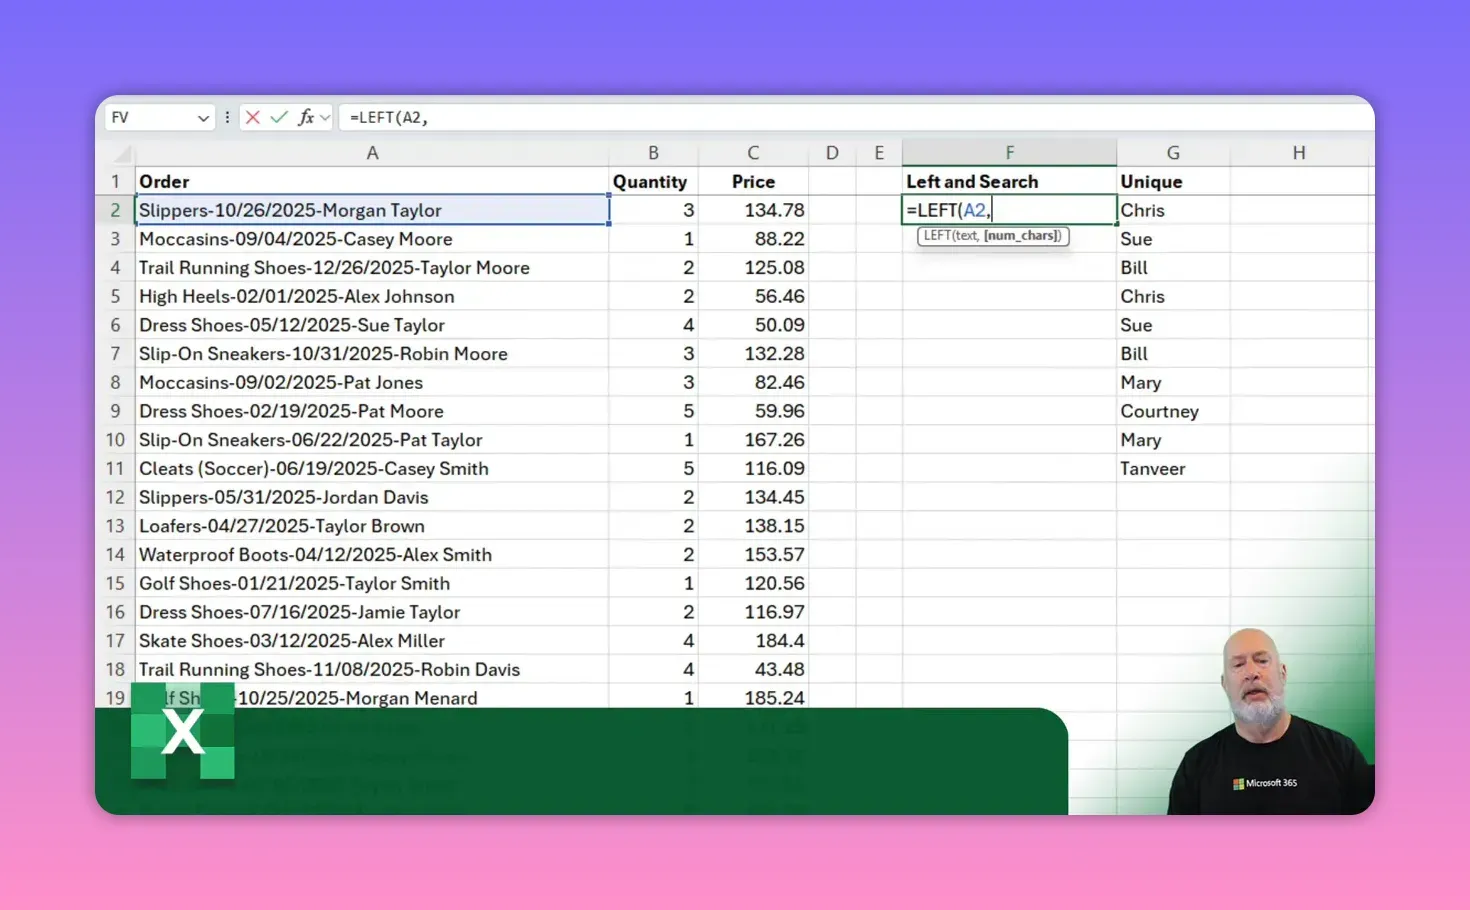The height and width of the screenshot is (910, 1470).
Task: Select column header A
Action: coord(372,151)
